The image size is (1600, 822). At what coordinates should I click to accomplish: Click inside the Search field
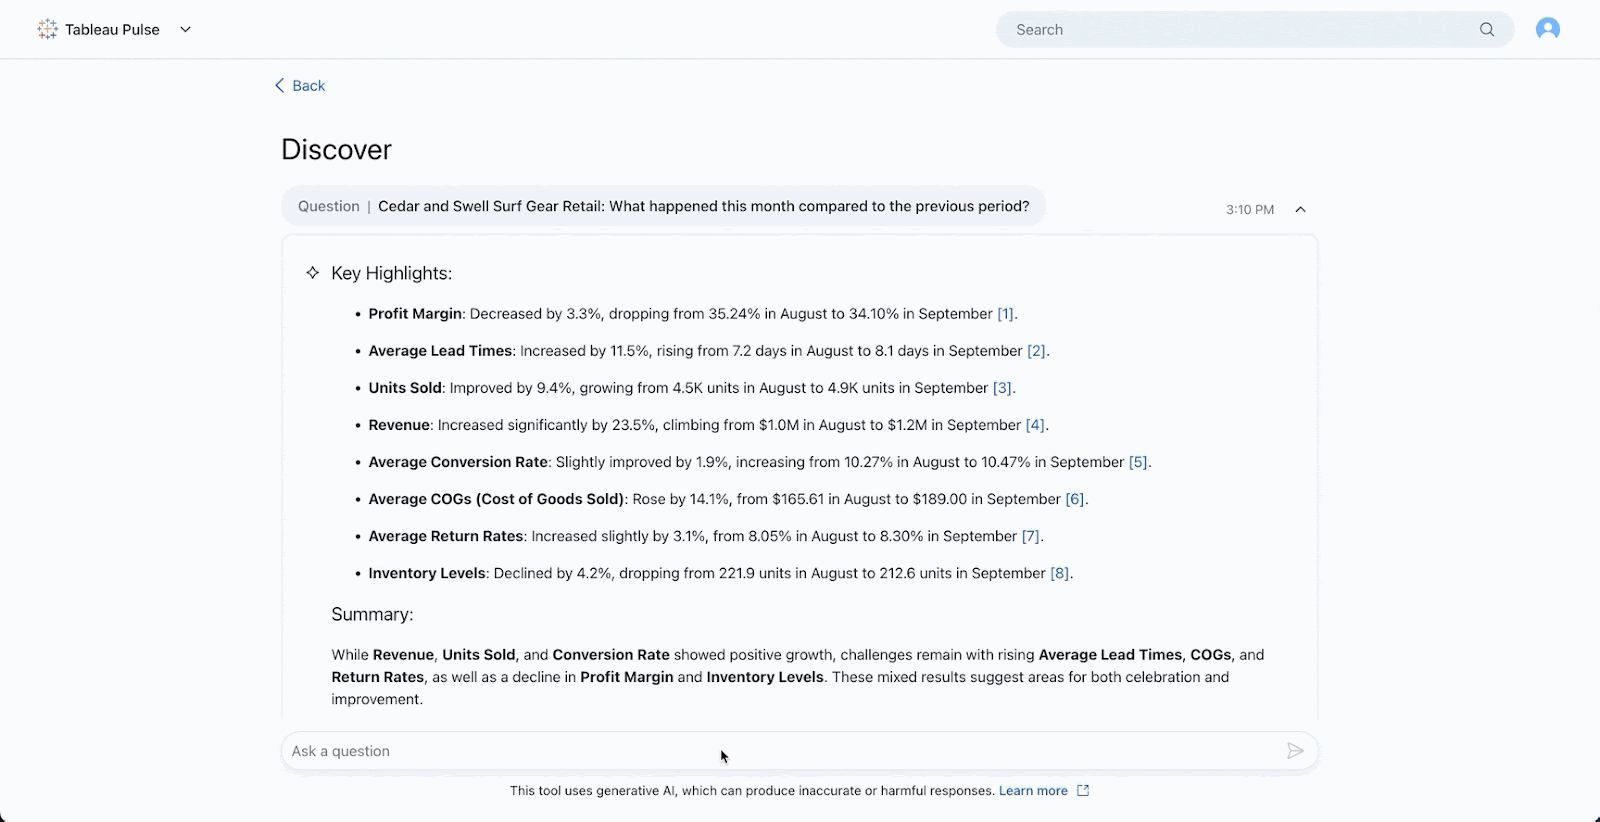coord(1240,30)
